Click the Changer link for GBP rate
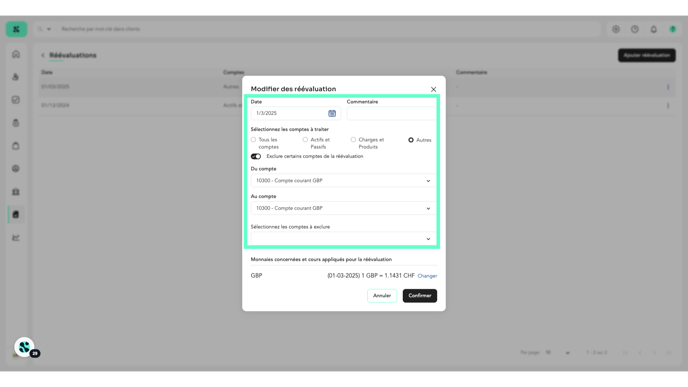The width and height of the screenshot is (688, 387). point(427,276)
